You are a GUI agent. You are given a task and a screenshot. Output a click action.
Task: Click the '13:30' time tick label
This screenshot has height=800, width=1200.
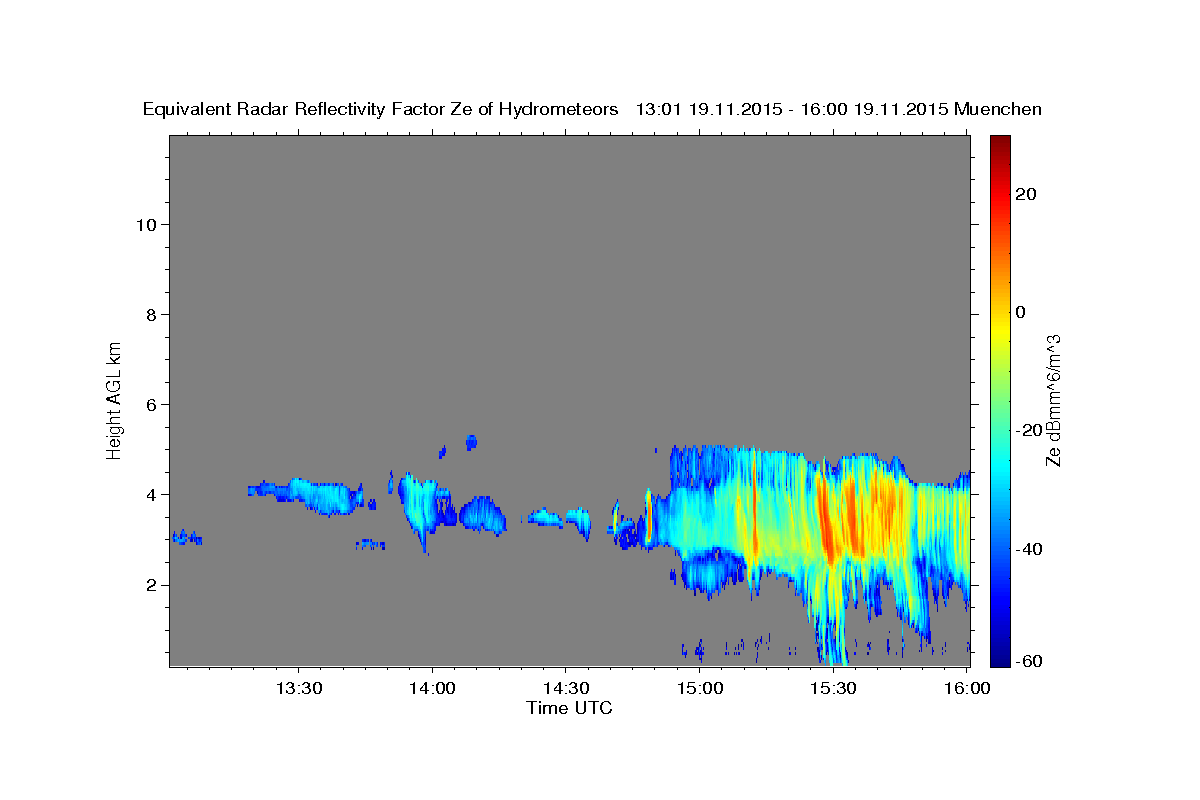point(299,689)
